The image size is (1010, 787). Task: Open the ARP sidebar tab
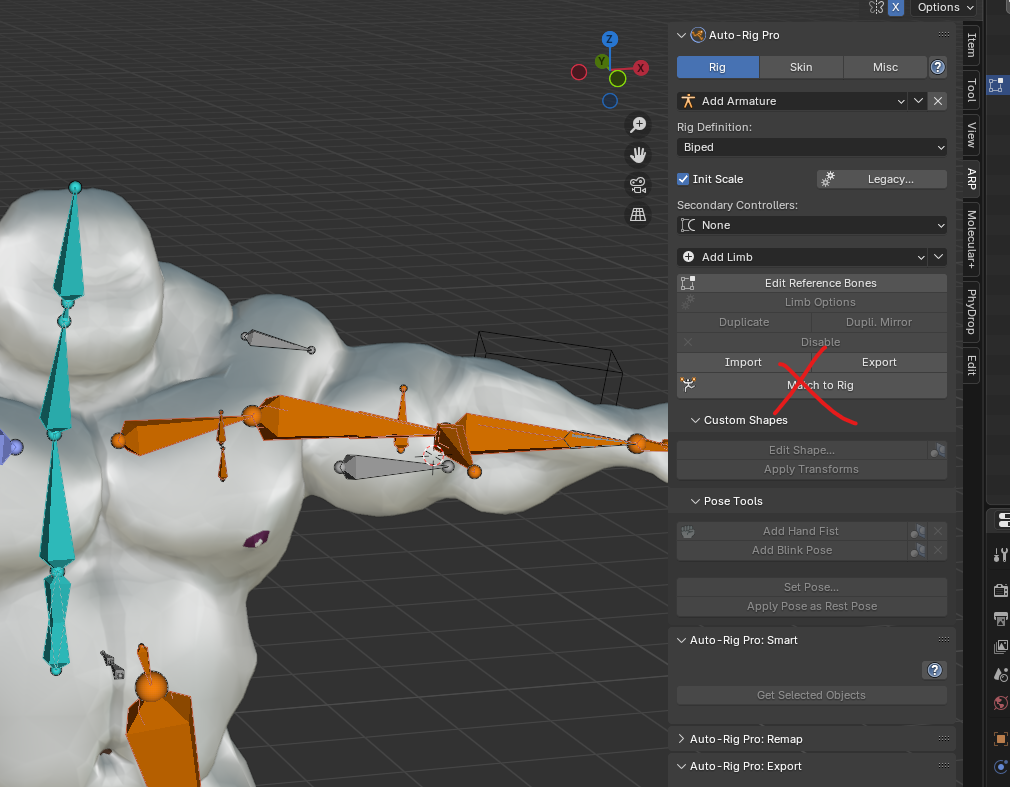pyautogui.click(x=971, y=178)
